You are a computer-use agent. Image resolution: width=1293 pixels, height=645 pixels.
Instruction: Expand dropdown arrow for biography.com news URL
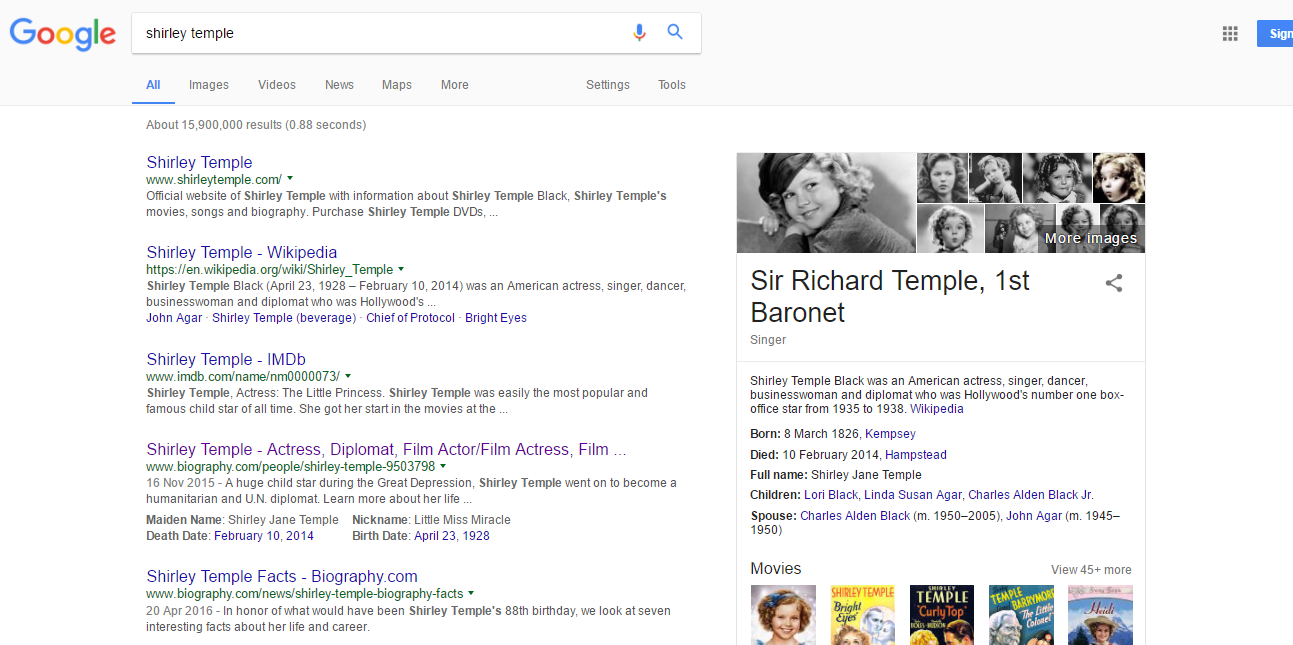471,592
